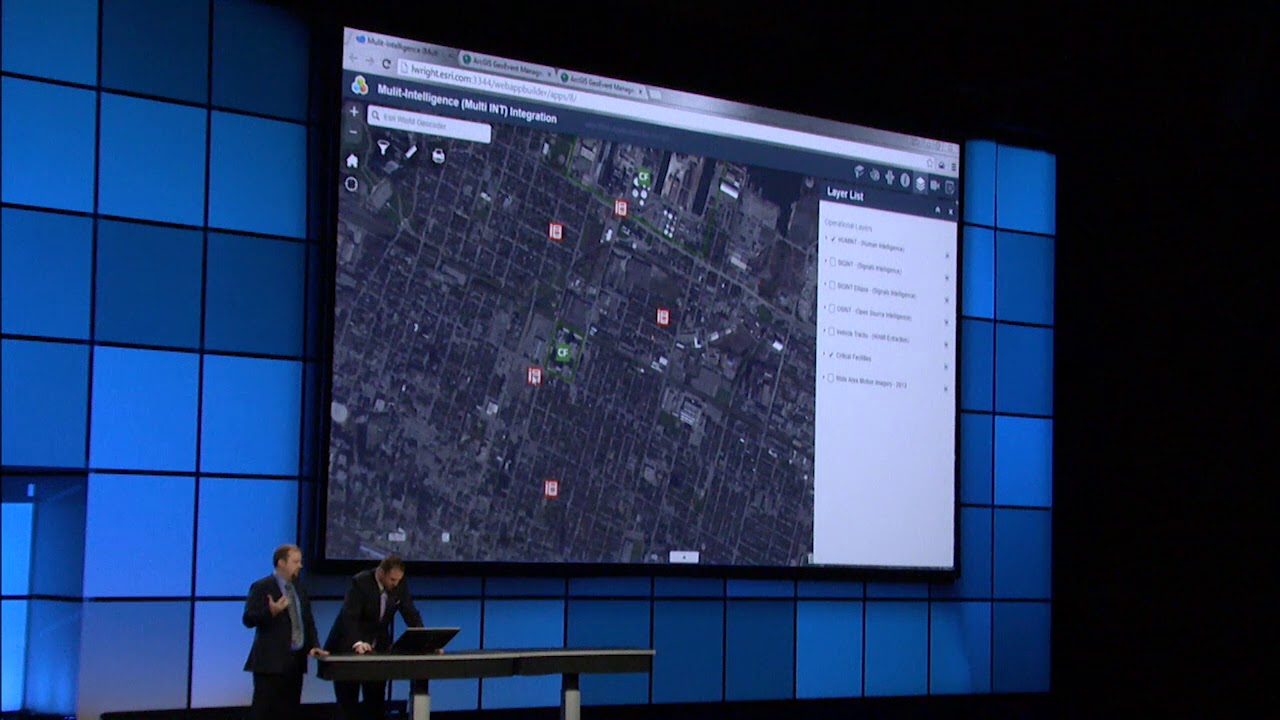Click the Esri World Geocoder search box
Screen dimensions: 1280x720
pyautogui.click(x=429, y=123)
